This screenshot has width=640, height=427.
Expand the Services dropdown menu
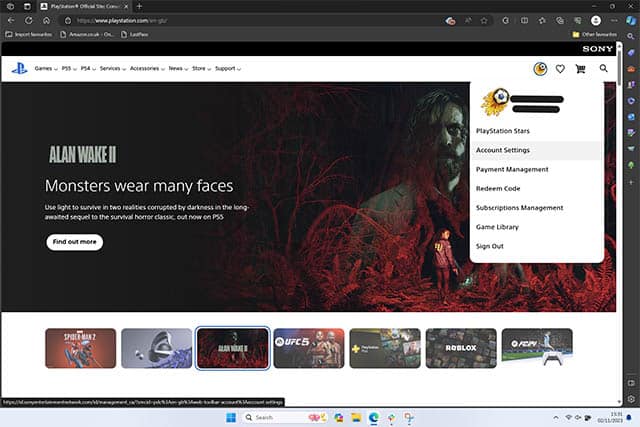click(x=112, y=69)
